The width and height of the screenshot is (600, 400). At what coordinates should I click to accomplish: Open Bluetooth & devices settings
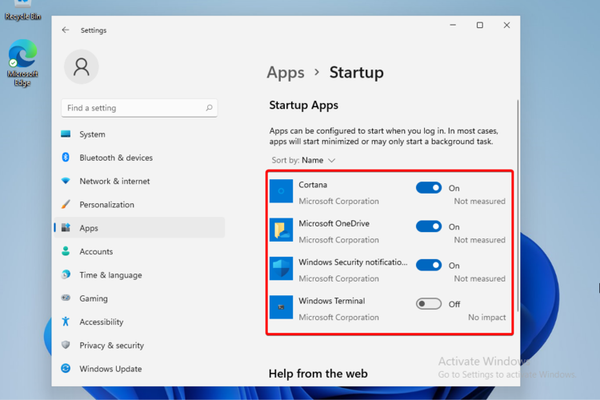coord(115,158)
